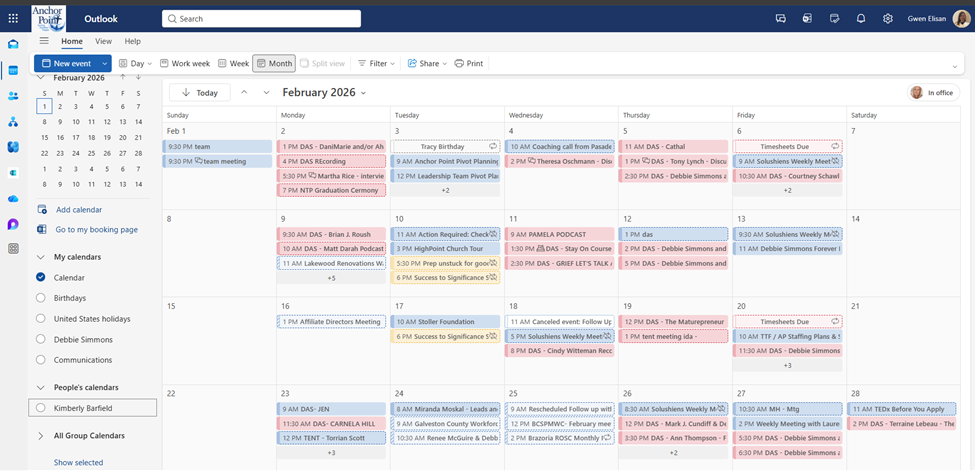Go to next month using down chevron

266,93
